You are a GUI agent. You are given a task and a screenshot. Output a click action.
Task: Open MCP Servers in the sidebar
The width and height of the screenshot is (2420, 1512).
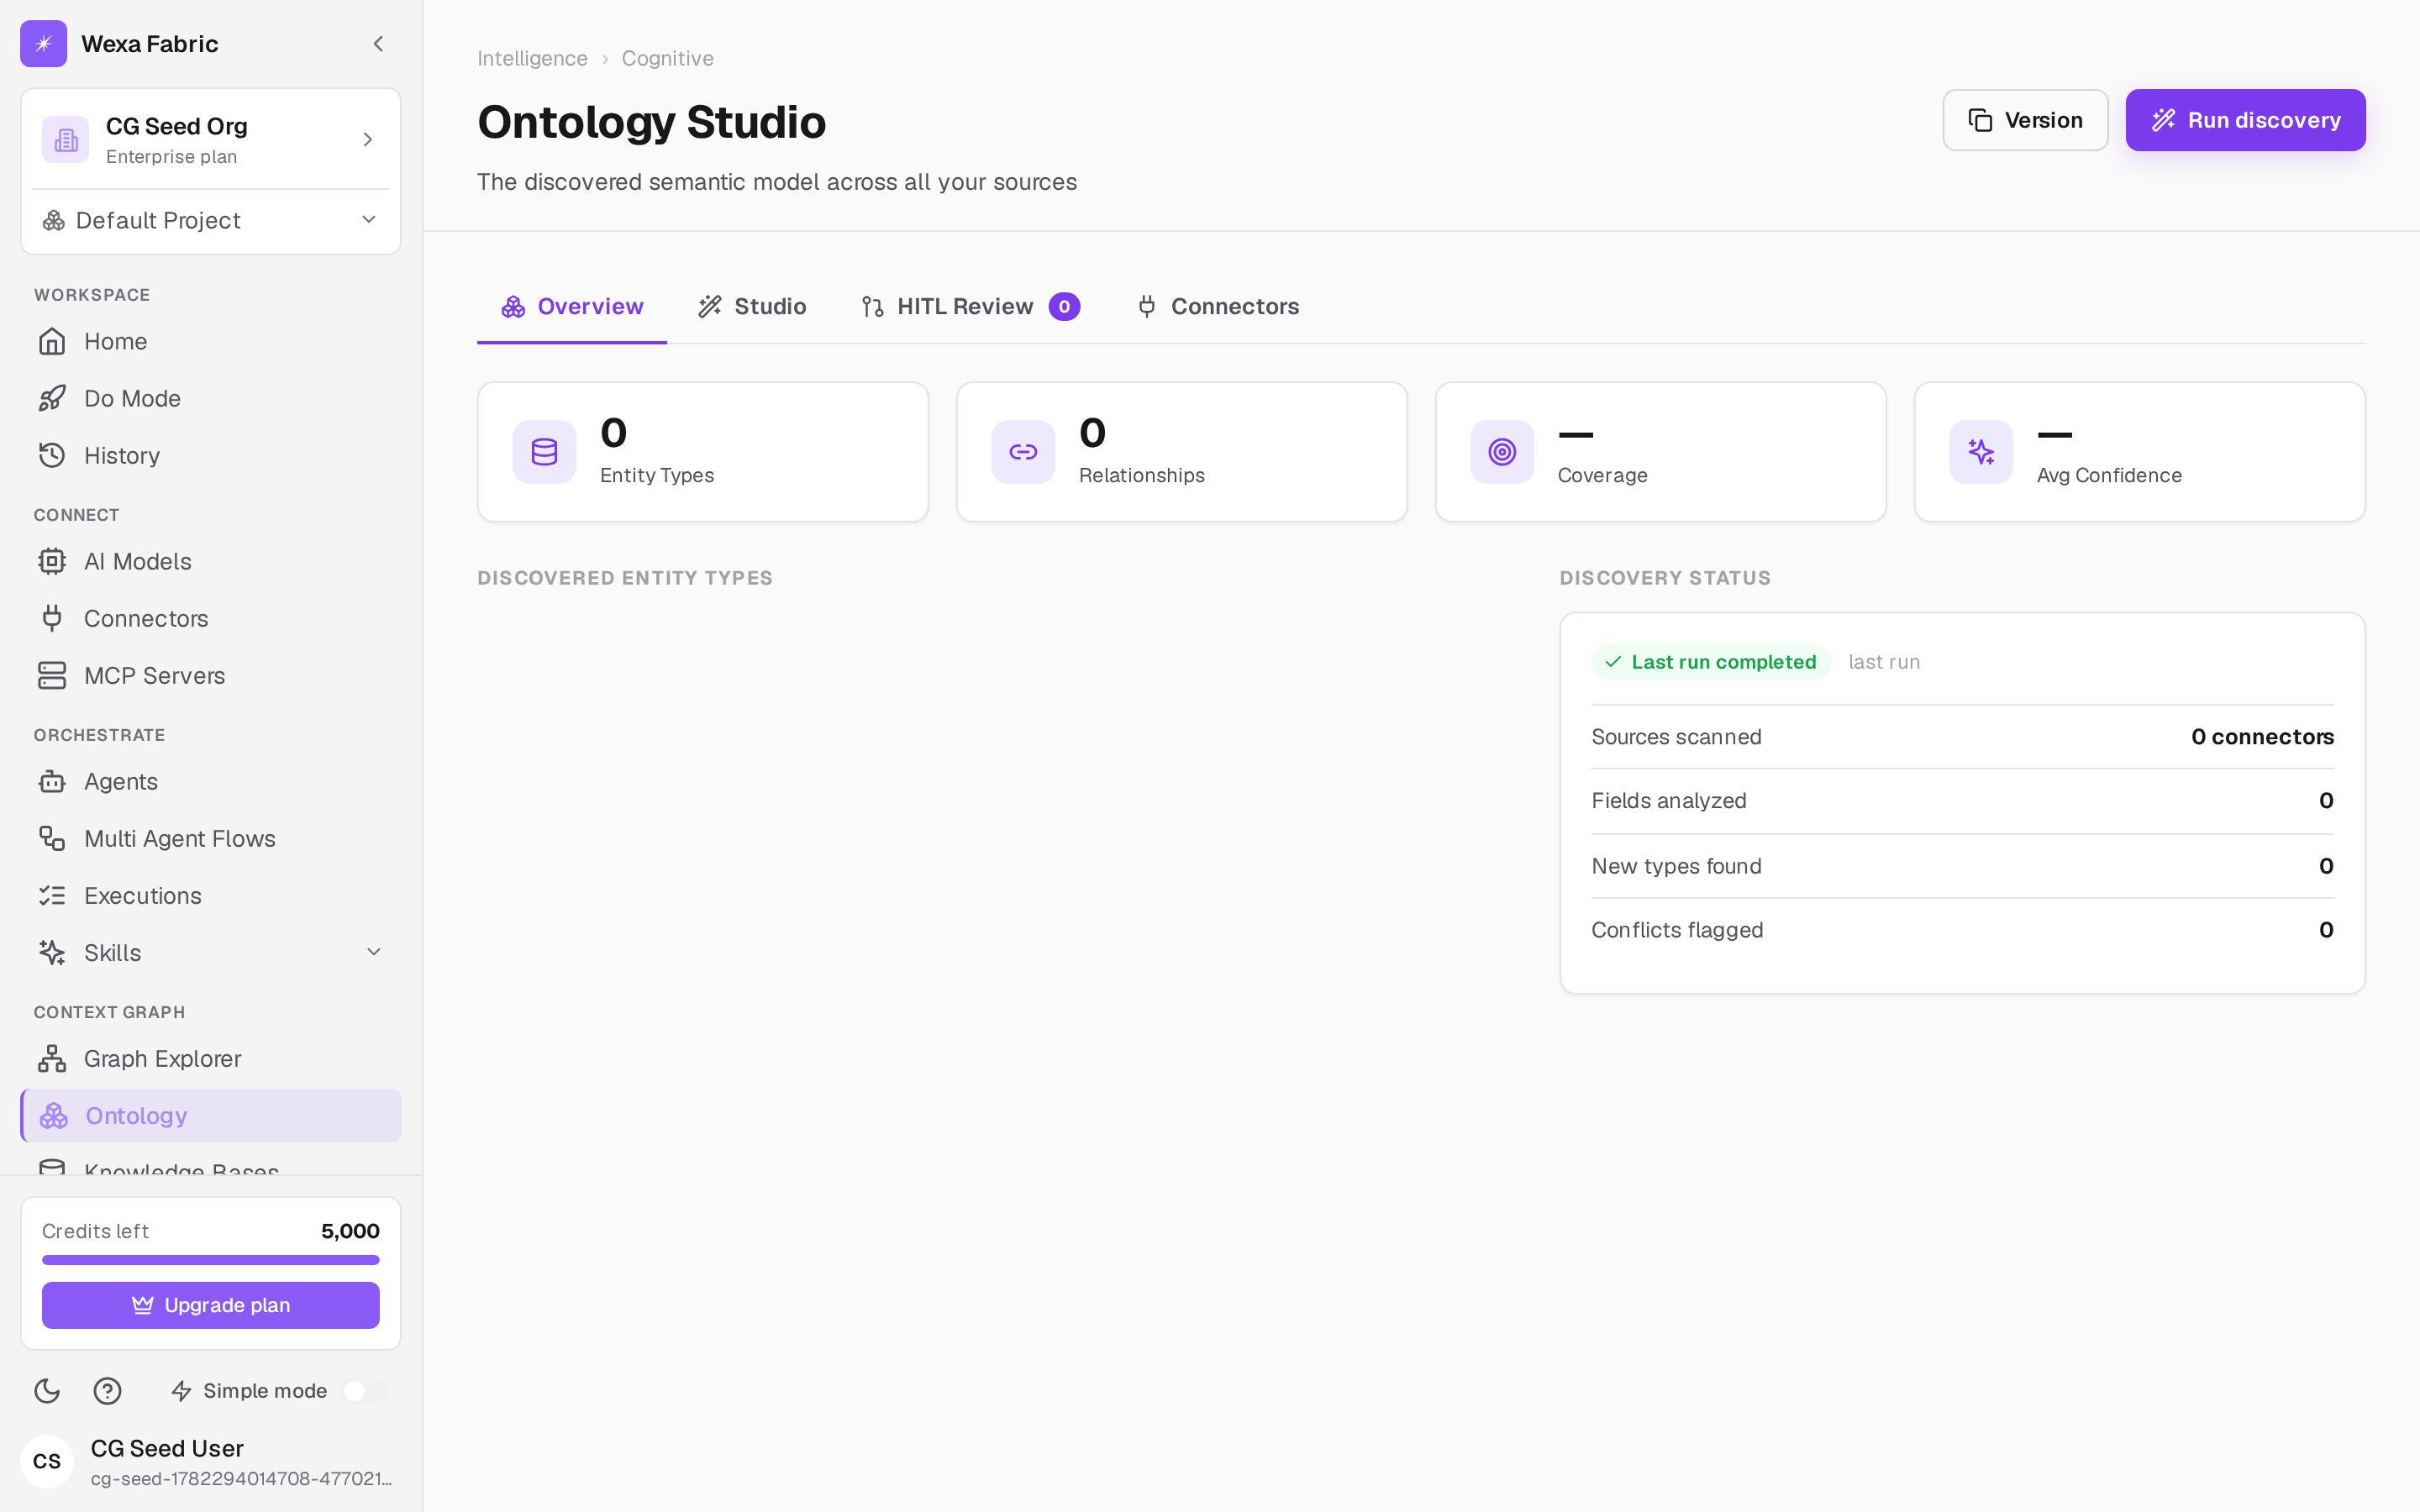pyautogui.click(x=211, y=676)
